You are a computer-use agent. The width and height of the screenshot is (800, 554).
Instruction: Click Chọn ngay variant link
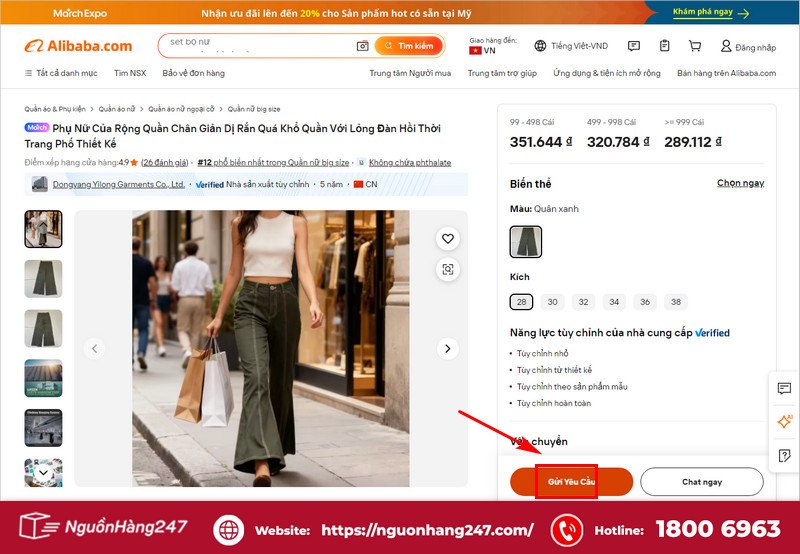740,183
